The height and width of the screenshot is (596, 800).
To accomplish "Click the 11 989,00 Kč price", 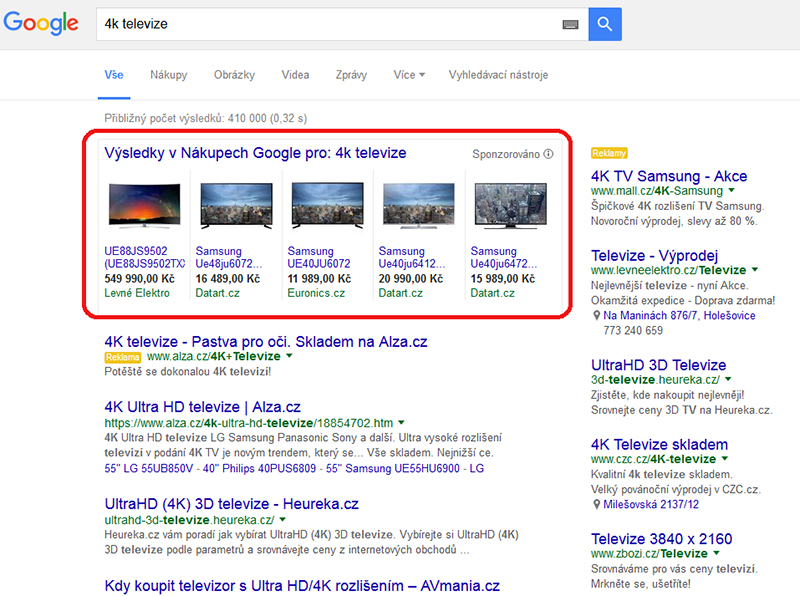I will point(319,279).
